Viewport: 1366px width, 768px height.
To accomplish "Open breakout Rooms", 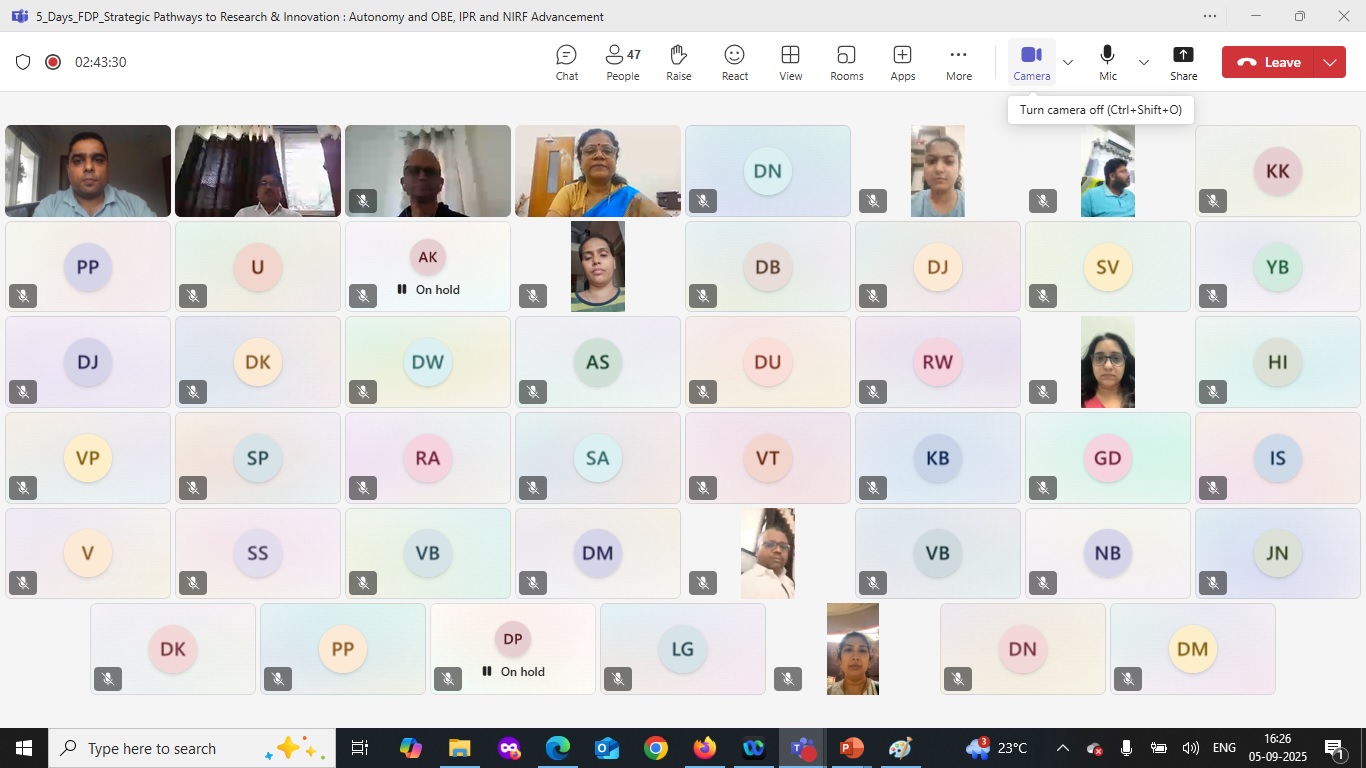I will click(x=846, y=62).
